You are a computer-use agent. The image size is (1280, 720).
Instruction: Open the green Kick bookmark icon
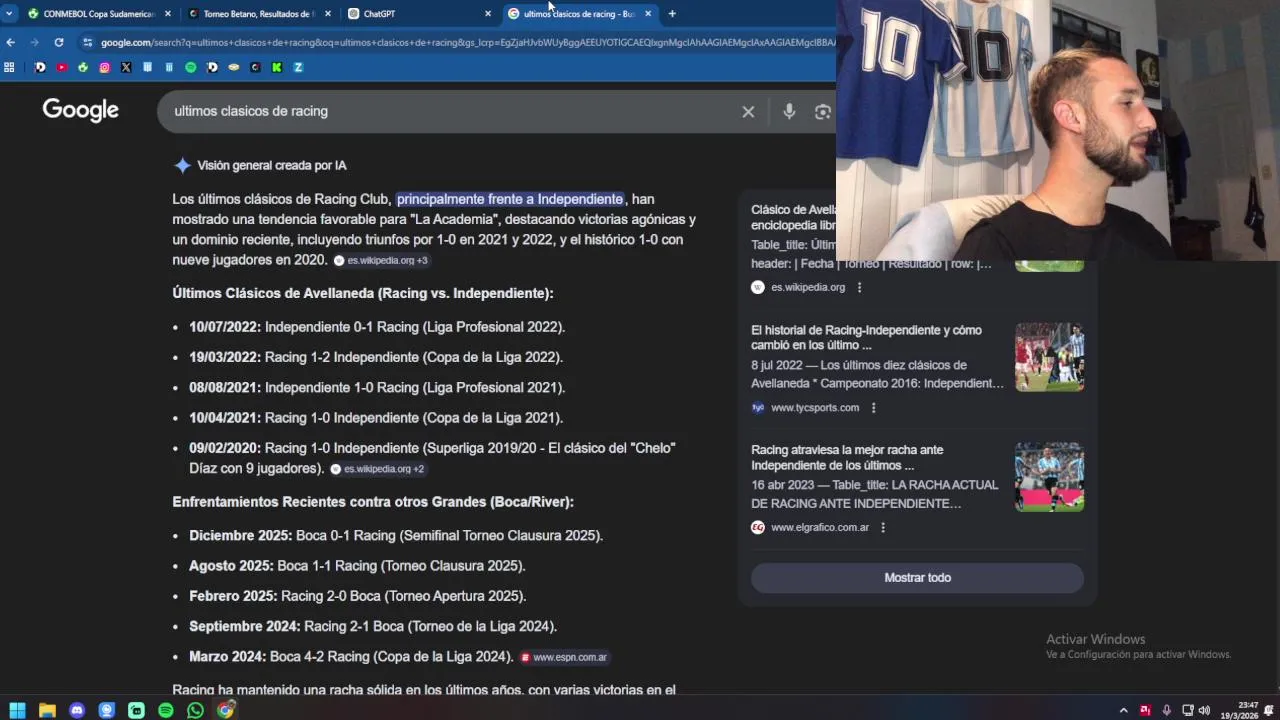click(276, 67)
